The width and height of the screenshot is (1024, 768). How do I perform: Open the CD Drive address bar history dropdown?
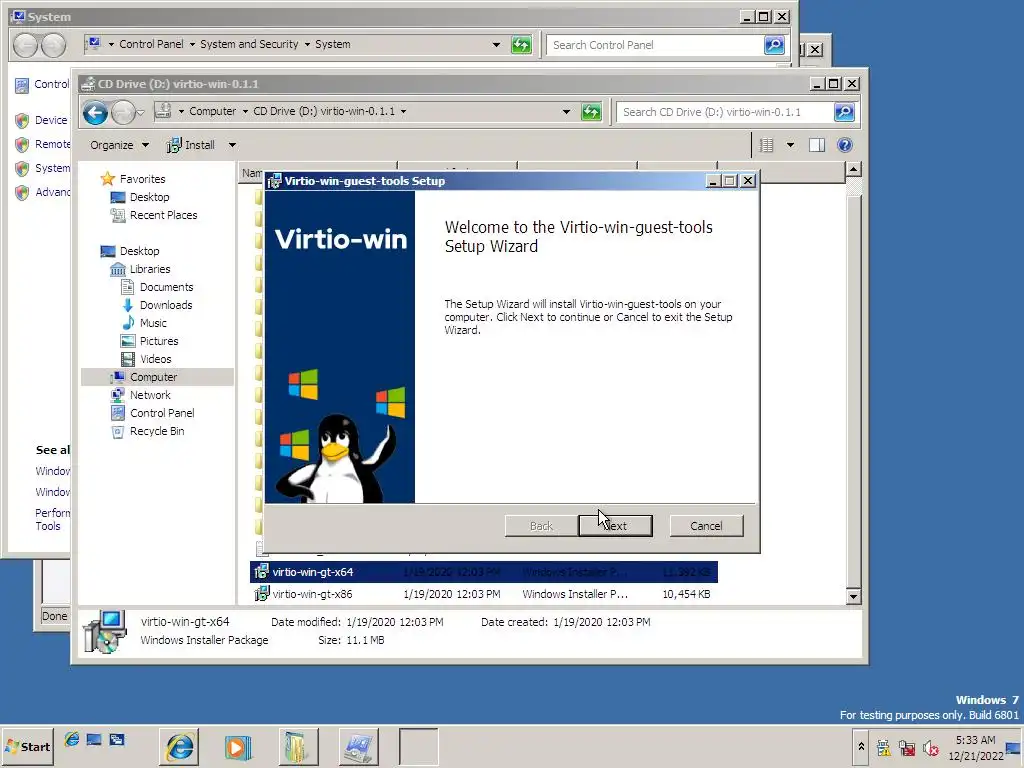click(x=566, y=112)
